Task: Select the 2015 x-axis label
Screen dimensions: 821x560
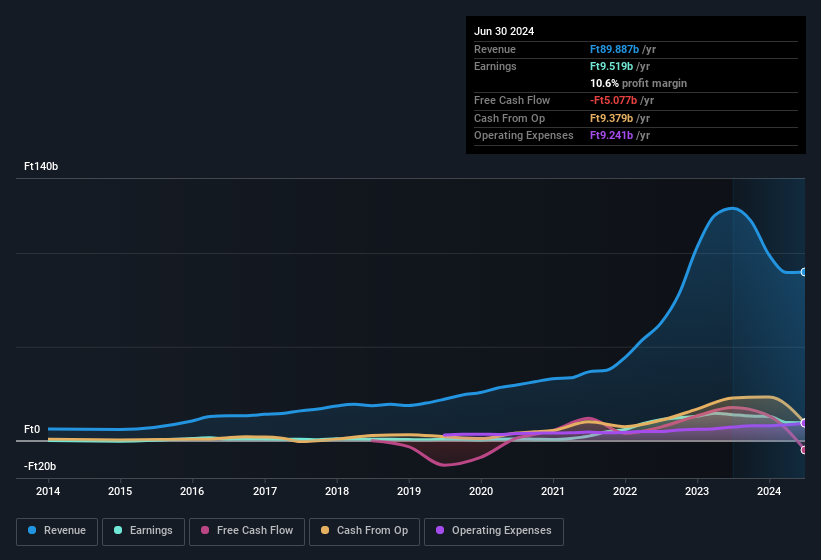Action: (120, 491)
